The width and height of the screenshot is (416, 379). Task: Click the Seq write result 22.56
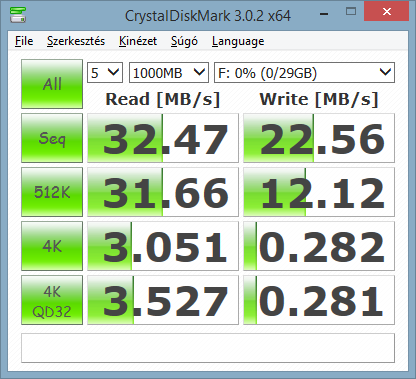[319, 138]
